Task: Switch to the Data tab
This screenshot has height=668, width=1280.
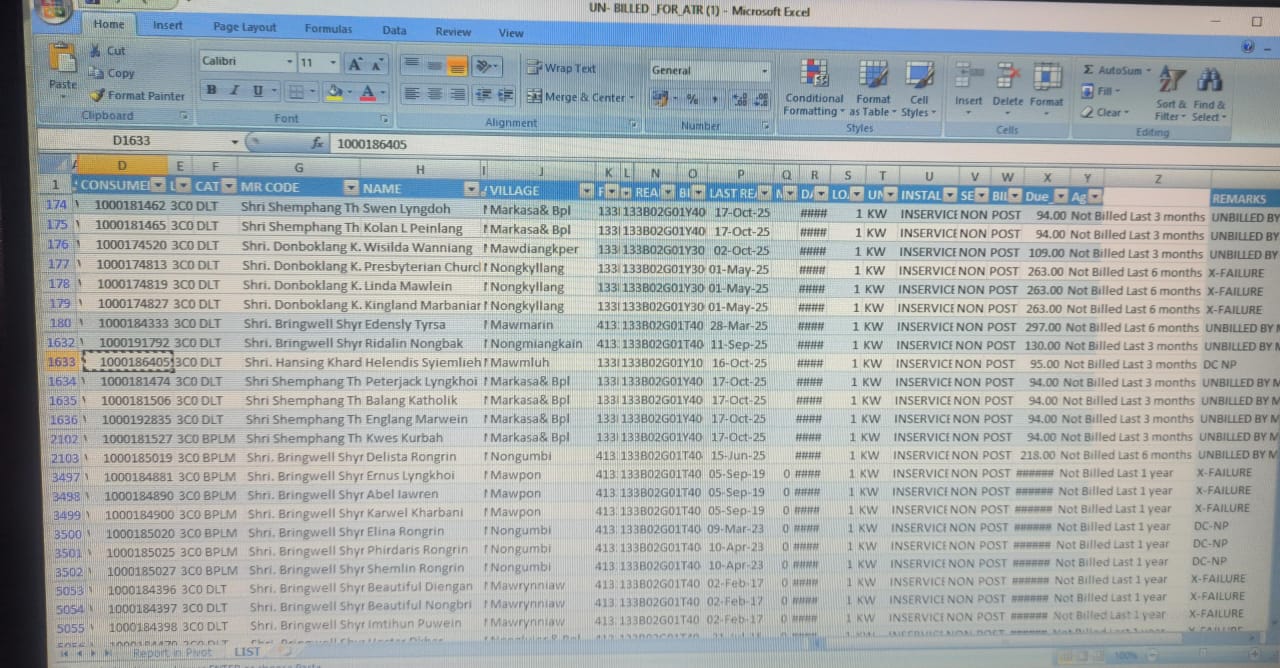Action: [395, 30]
